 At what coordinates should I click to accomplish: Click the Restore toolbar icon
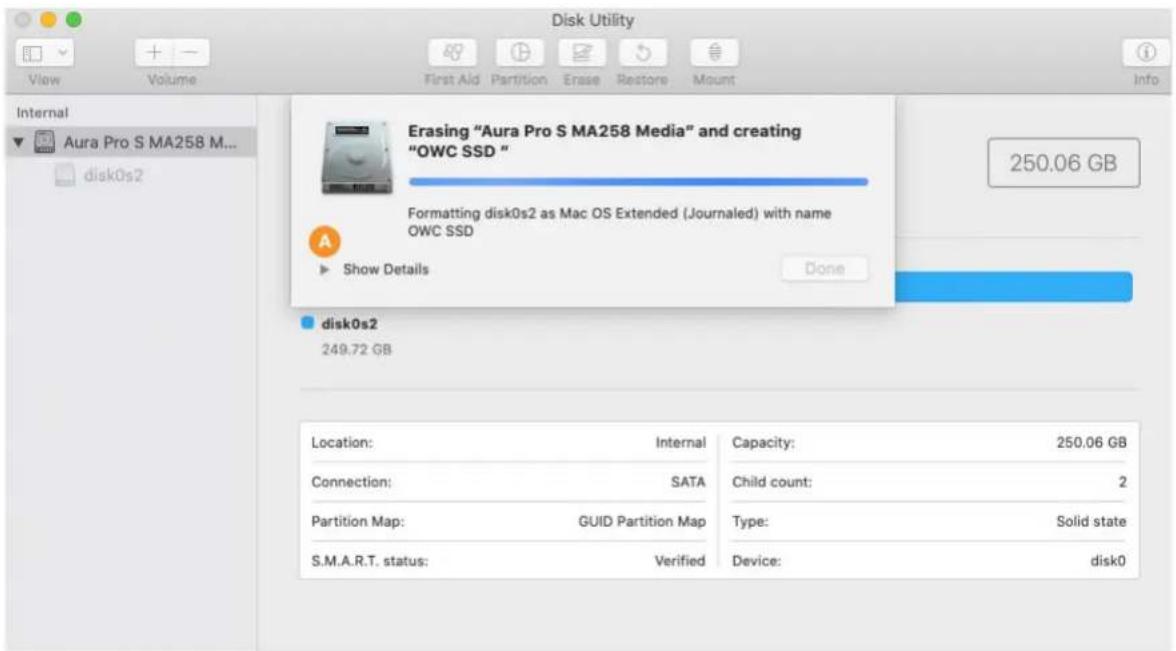click(x=642, y=52)
